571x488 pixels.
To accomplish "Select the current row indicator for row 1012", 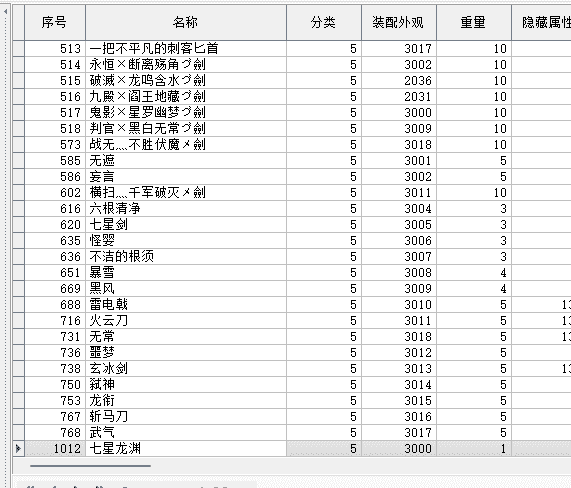I will [19, 449].
